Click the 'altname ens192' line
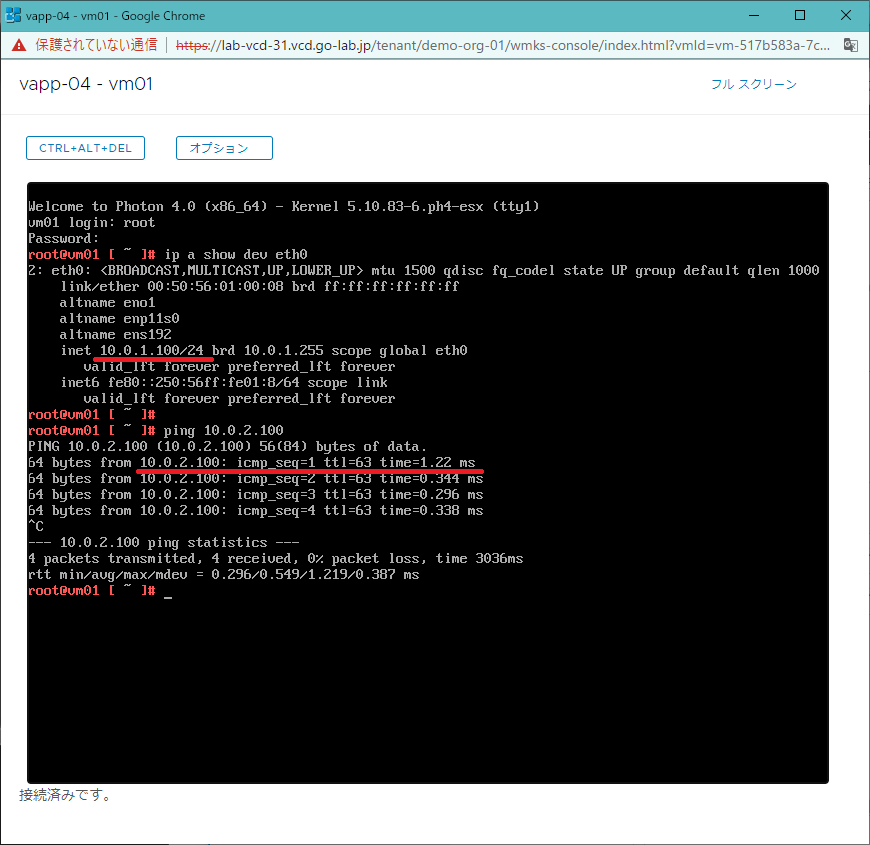 (x=115, y=335)
